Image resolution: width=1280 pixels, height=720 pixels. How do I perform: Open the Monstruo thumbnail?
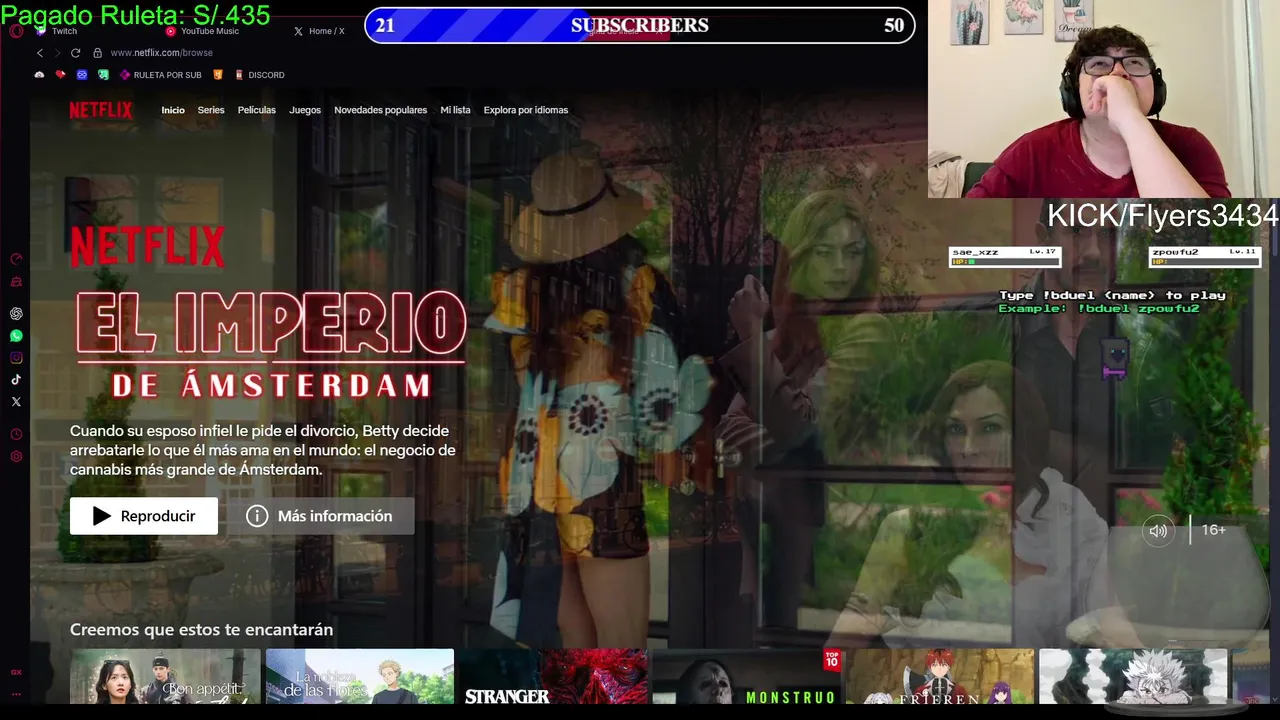(747, 677)
